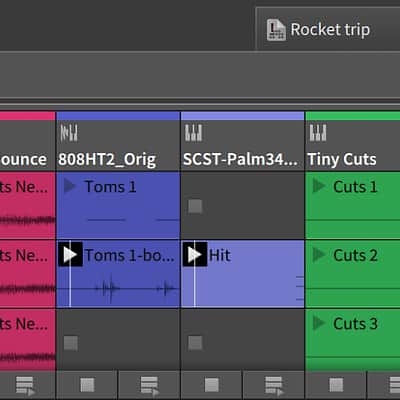The height and width of the screenshot is (400, 400).
Task: Select the Hit clip name
Action: point(220,255)
